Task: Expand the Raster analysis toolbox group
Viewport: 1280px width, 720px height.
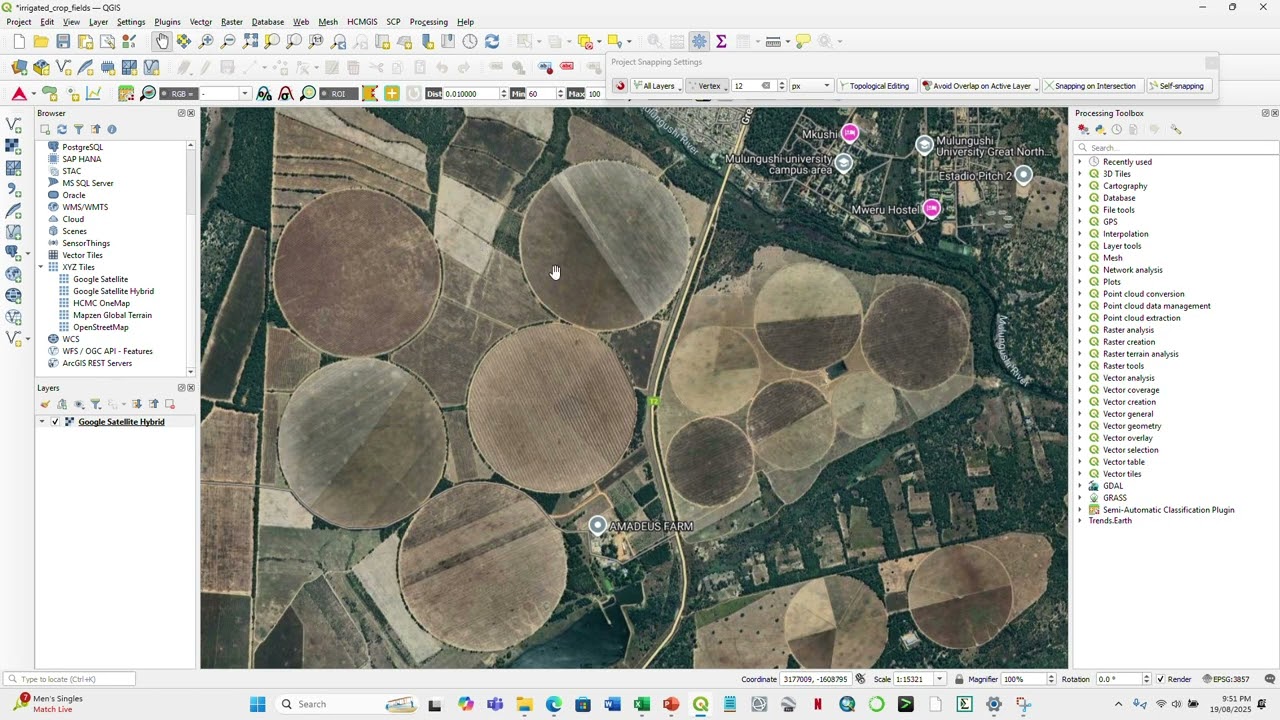Action: (x=1080, y=330)
